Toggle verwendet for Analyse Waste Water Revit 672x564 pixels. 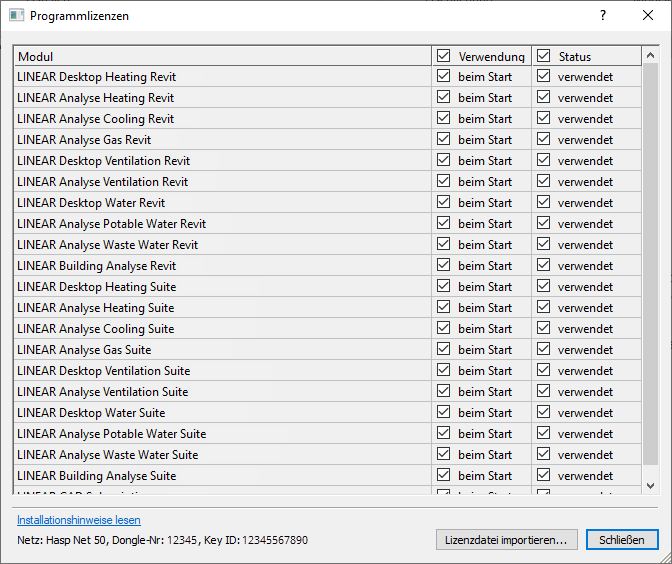[543, 244]
